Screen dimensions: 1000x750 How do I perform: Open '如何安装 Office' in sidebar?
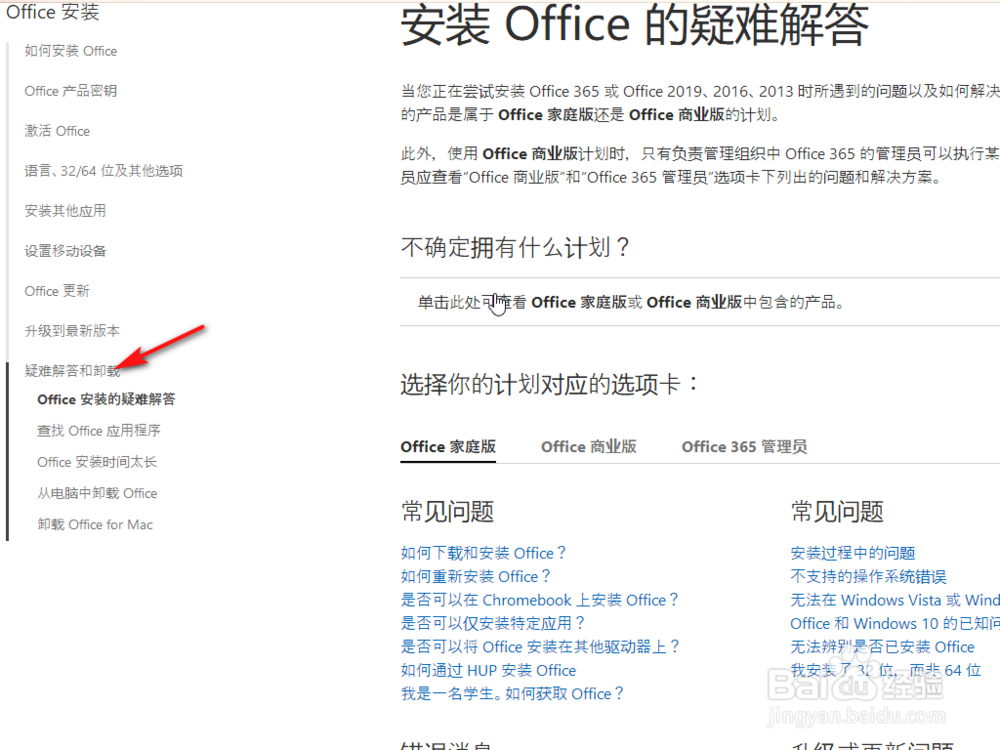tap(71, 51)
